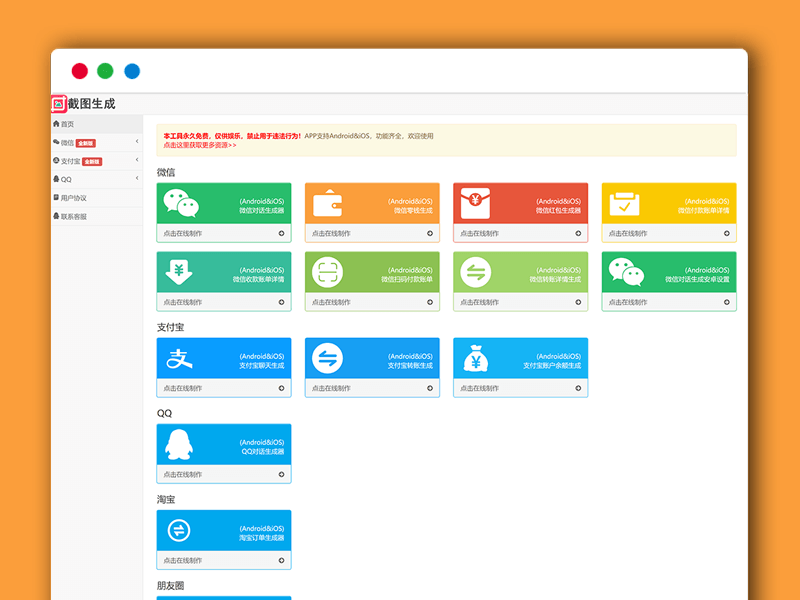Click 点击在线制作 under 微信对话生成安卓设置
The image size is (800, 600).
point(628,302)
